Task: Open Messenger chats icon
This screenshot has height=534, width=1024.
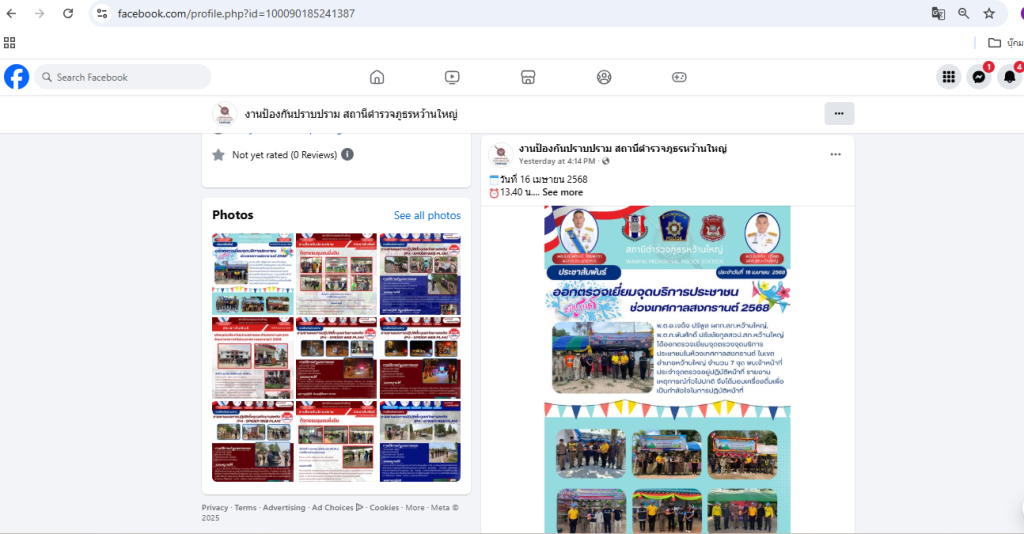Action: [x=979, y=77]
